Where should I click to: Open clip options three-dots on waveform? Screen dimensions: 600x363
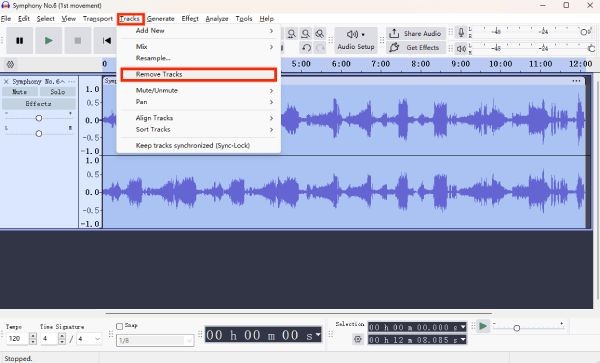[x=576, y=81]
